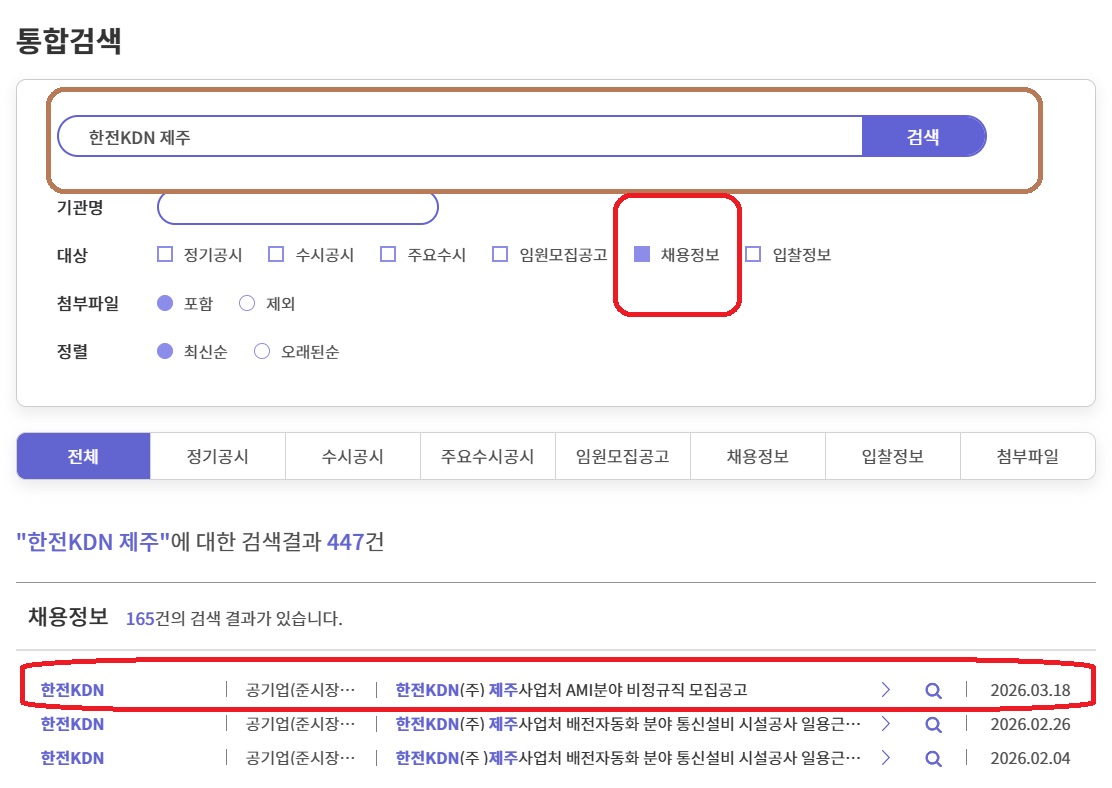
Task: Check the 입찰정보 checkbox
Action: pyautogui.click(x=754, y=255)
